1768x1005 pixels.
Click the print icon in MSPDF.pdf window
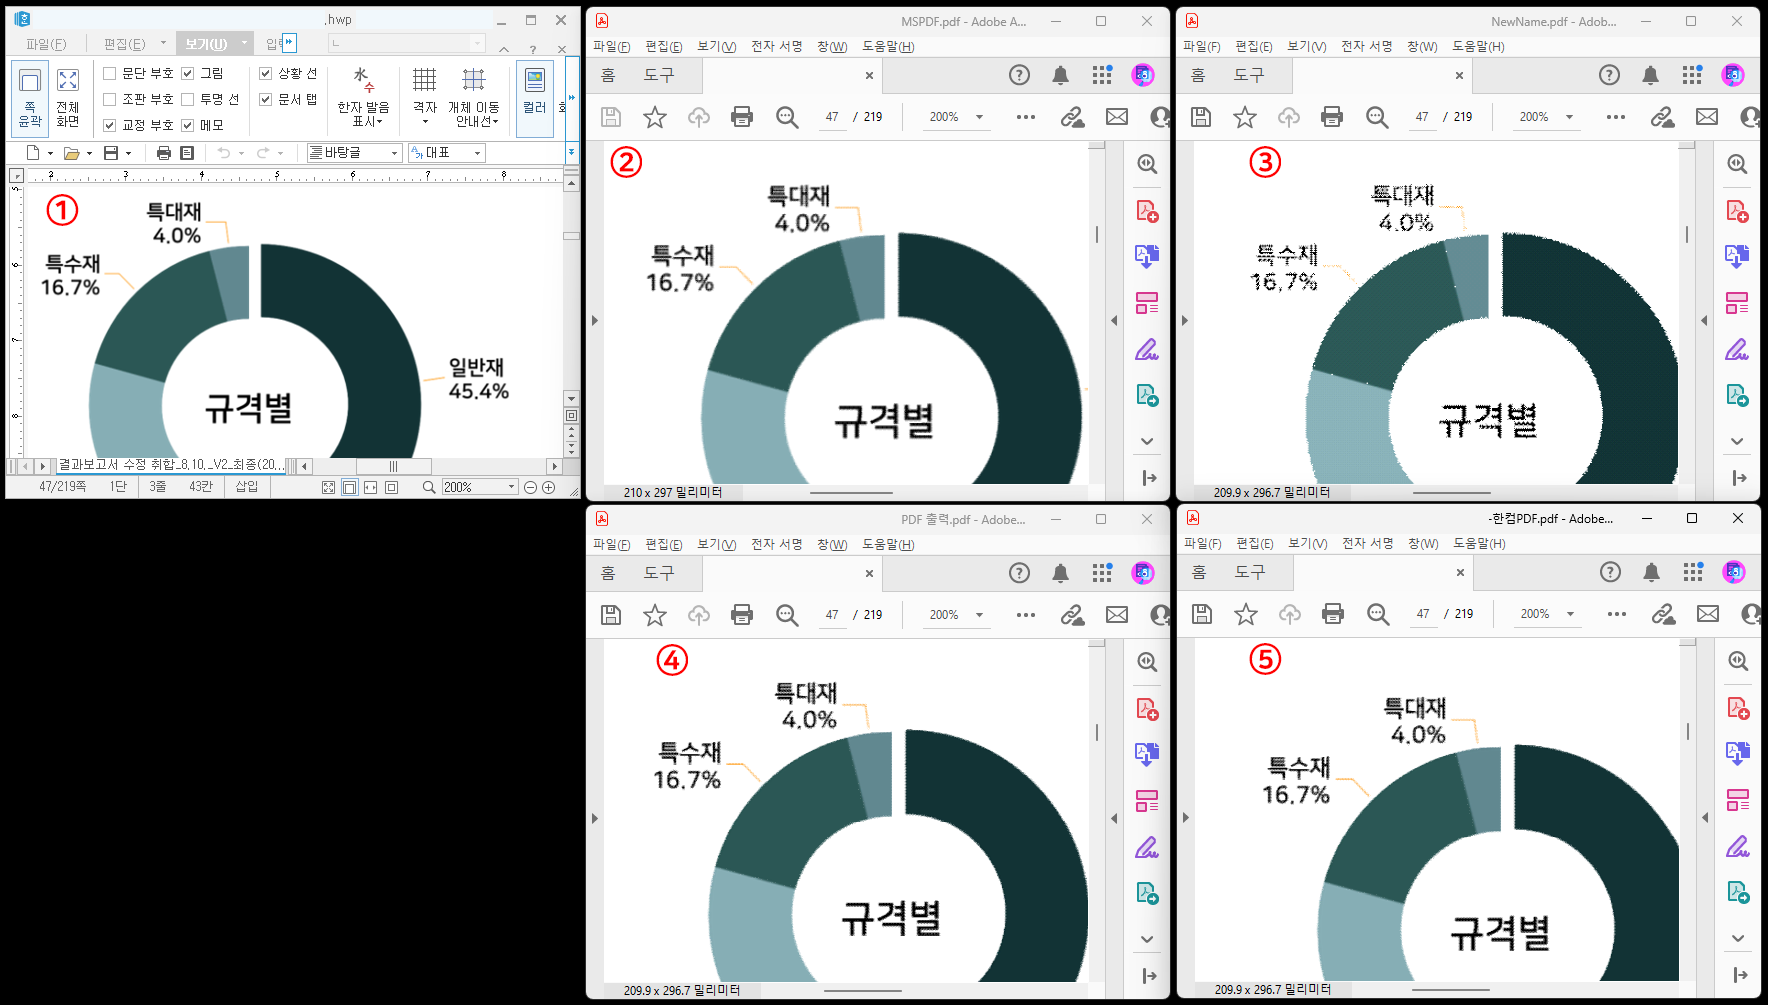741,117
